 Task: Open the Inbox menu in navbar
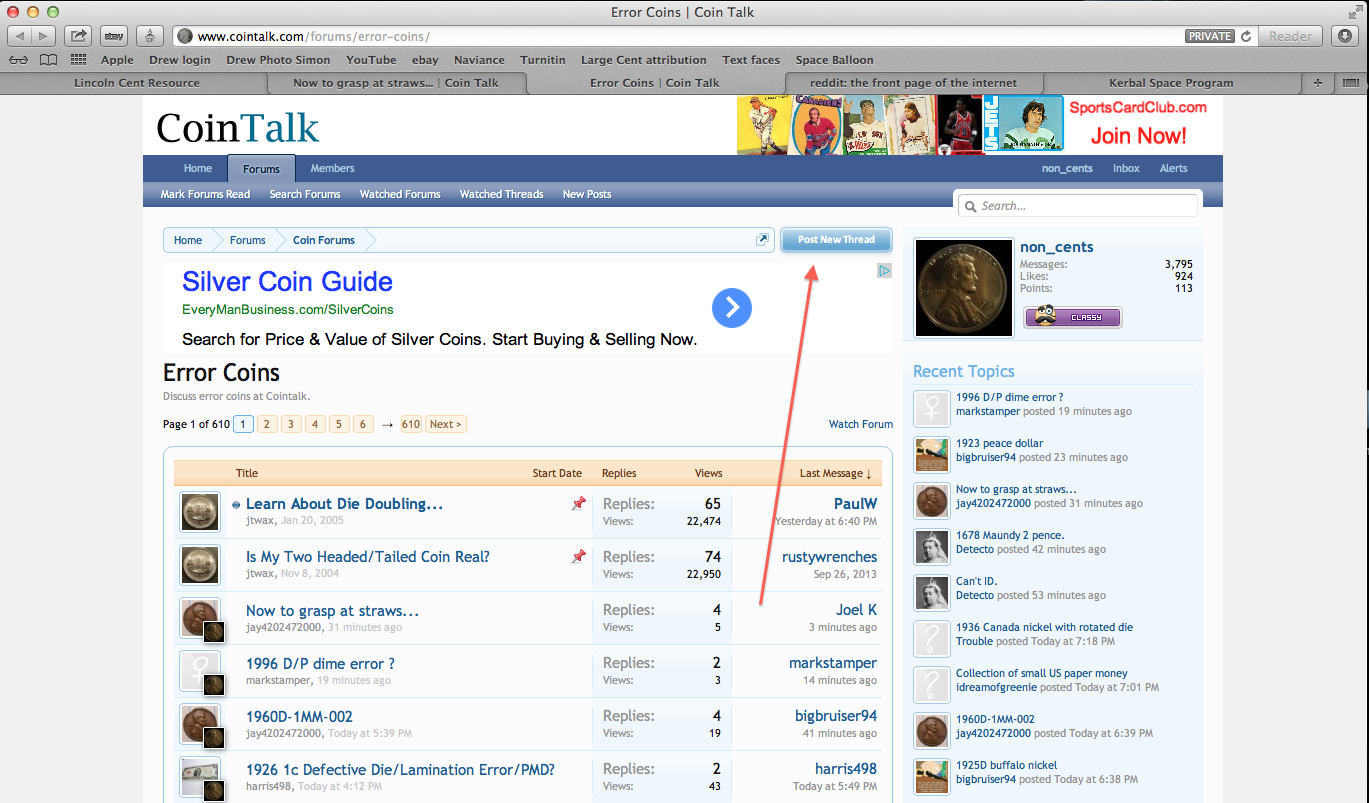pos(1126,168)
